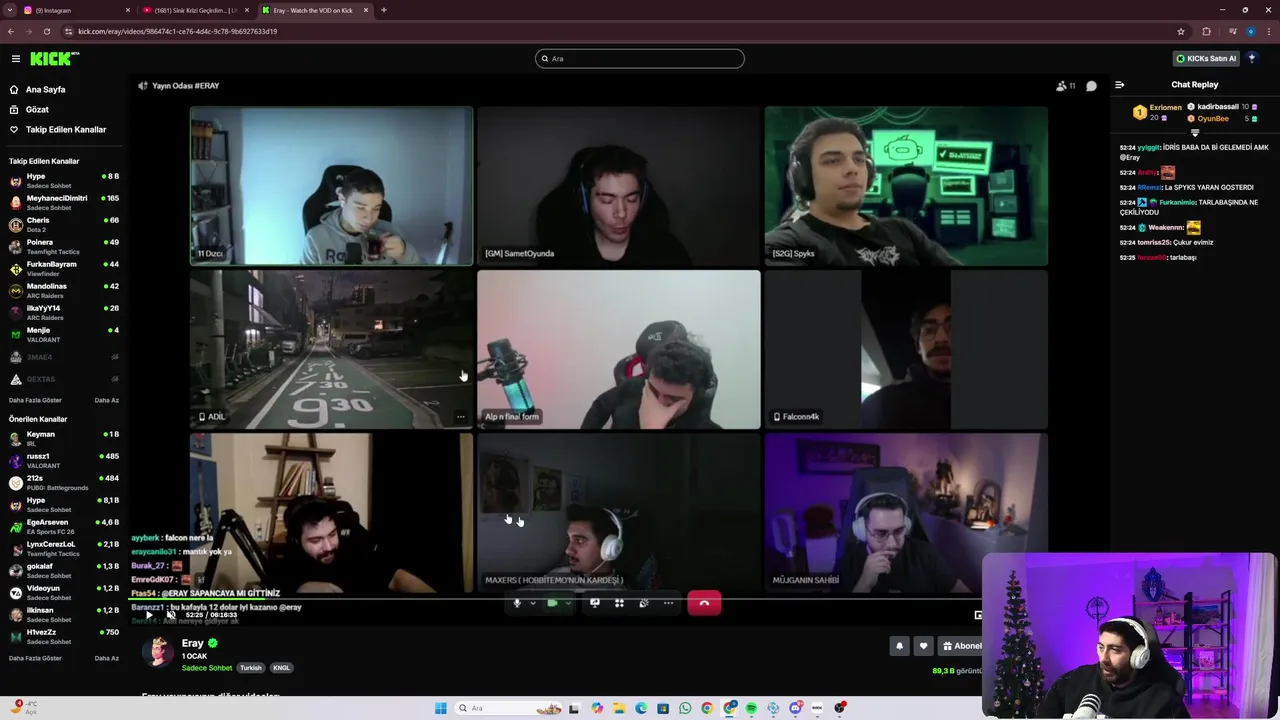Switch to the Instagram browser tab
This screenshot has height=720, width=1280.
pos(77,10)
